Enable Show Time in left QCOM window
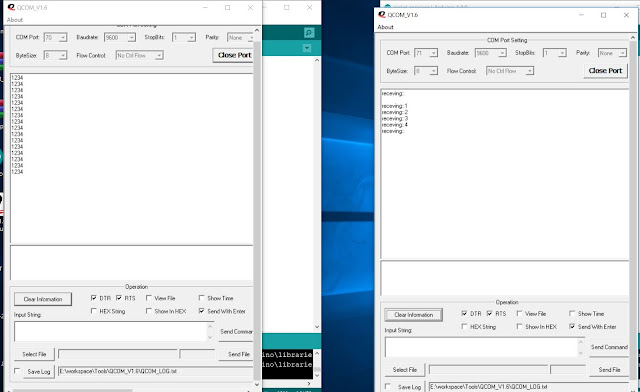 [201, 298]
